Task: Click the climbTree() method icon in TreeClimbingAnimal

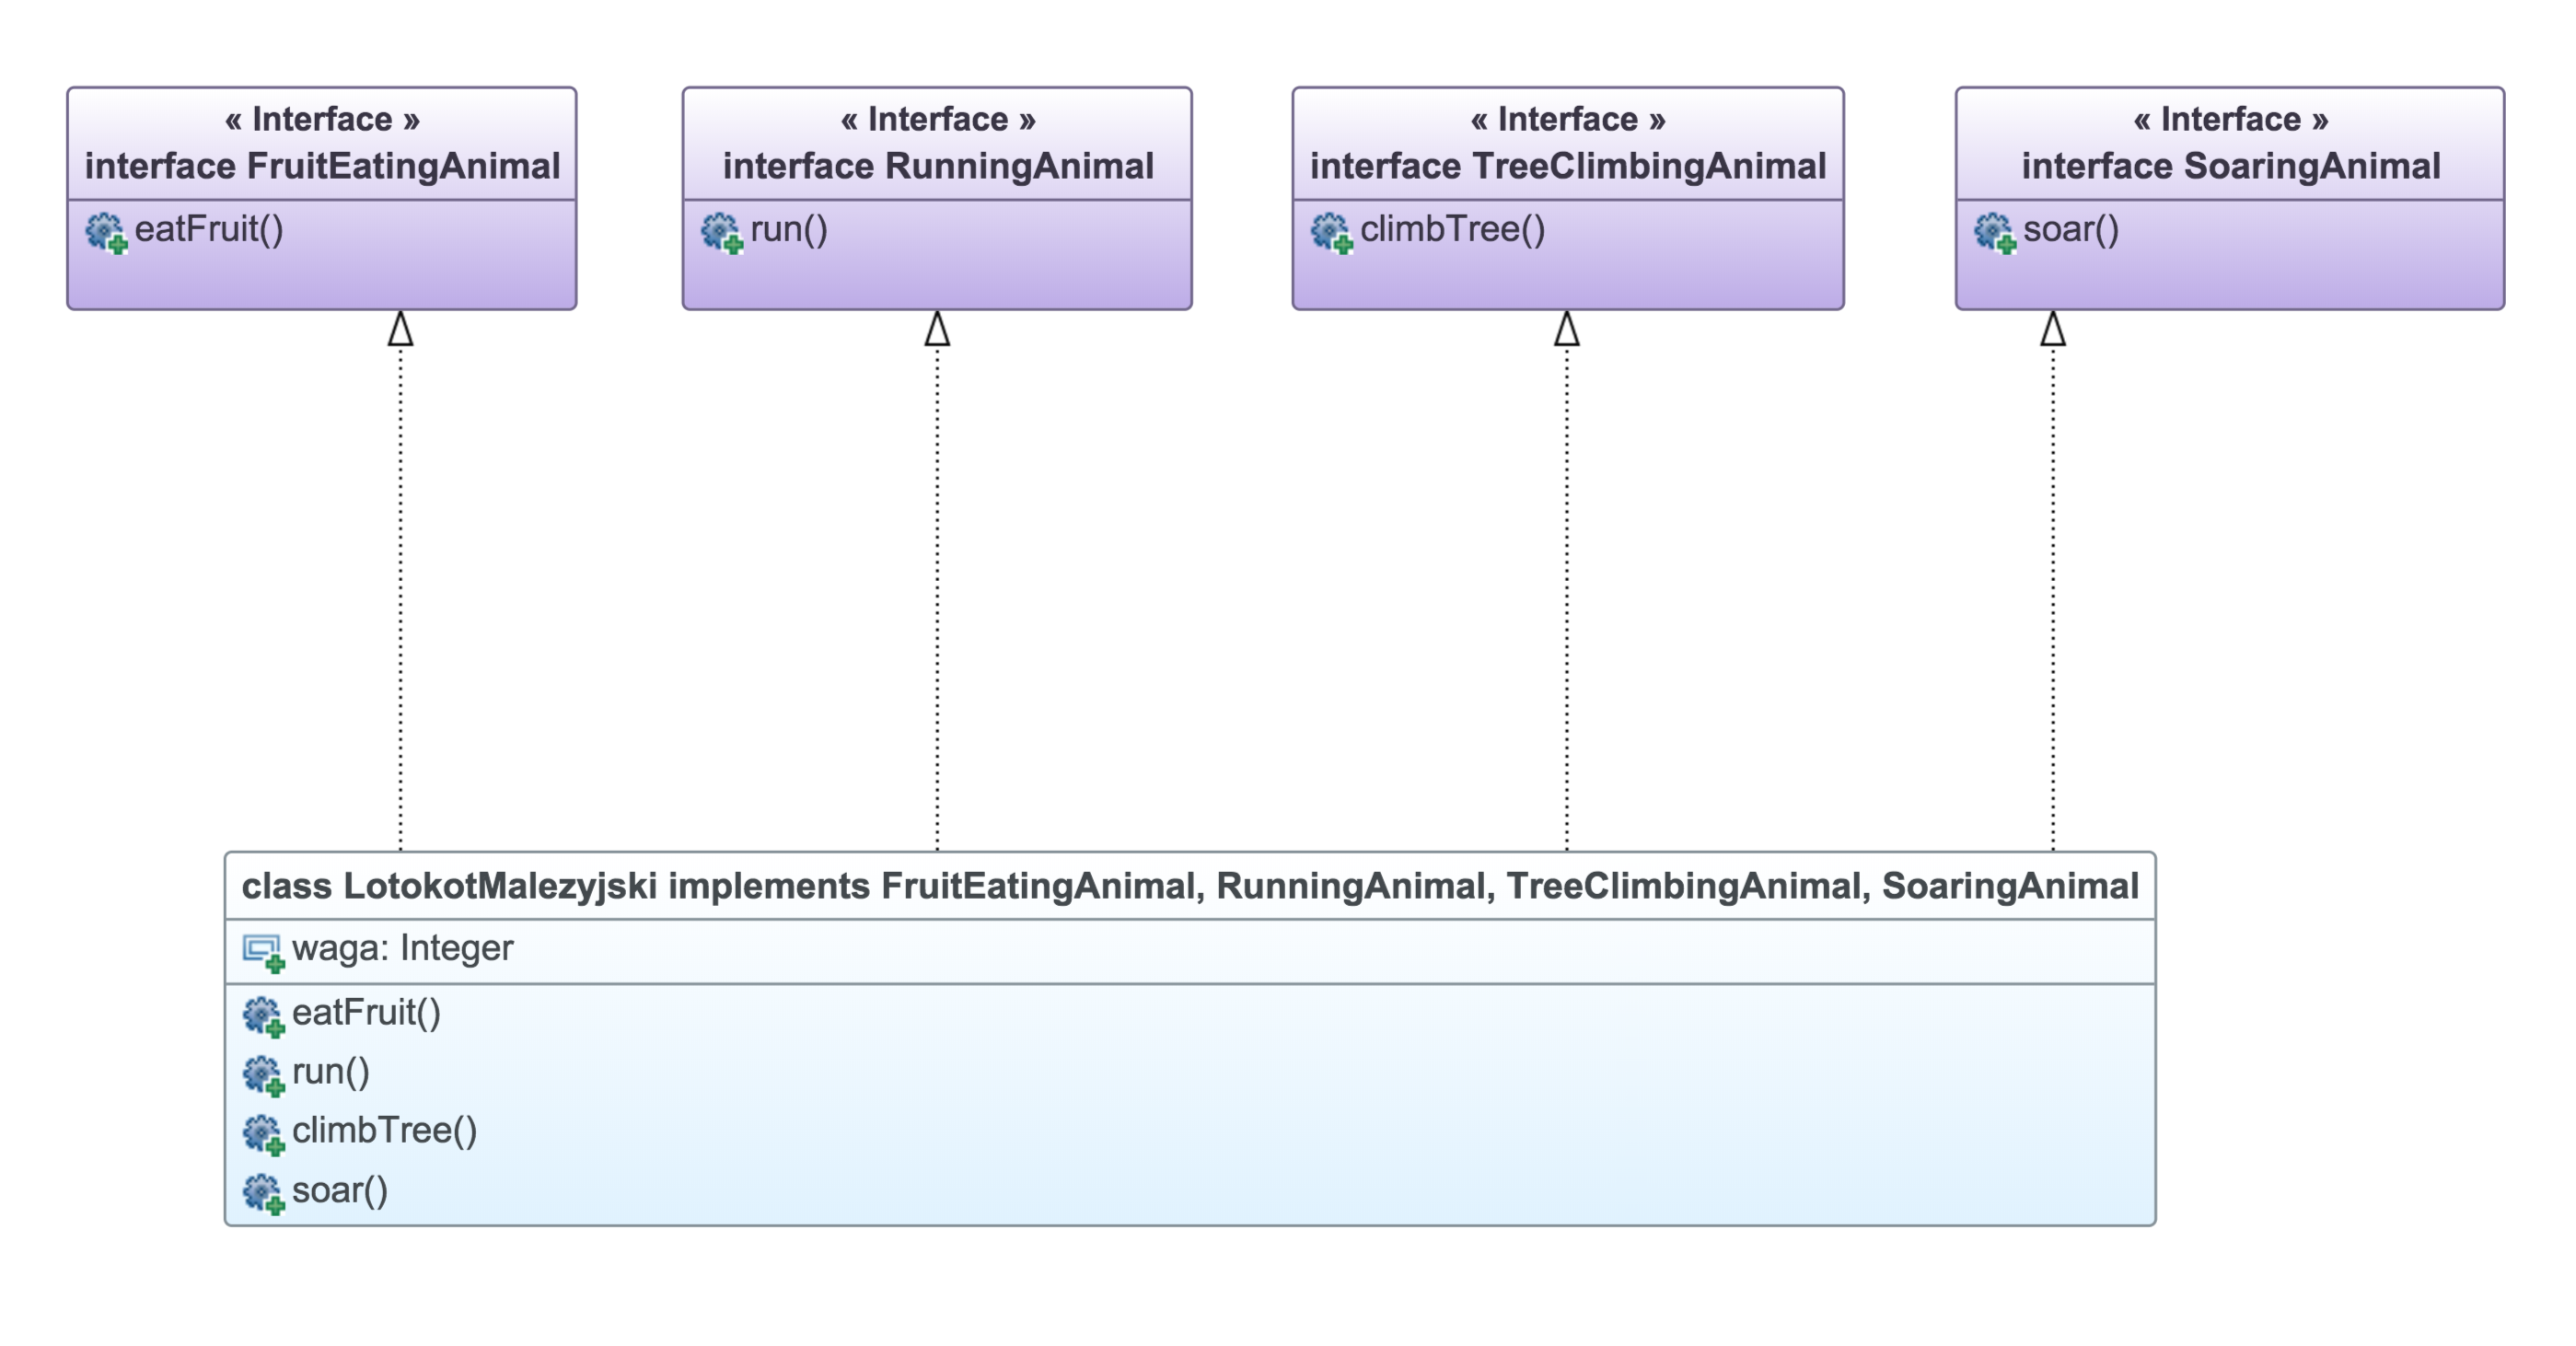Action: point(1331,232)
